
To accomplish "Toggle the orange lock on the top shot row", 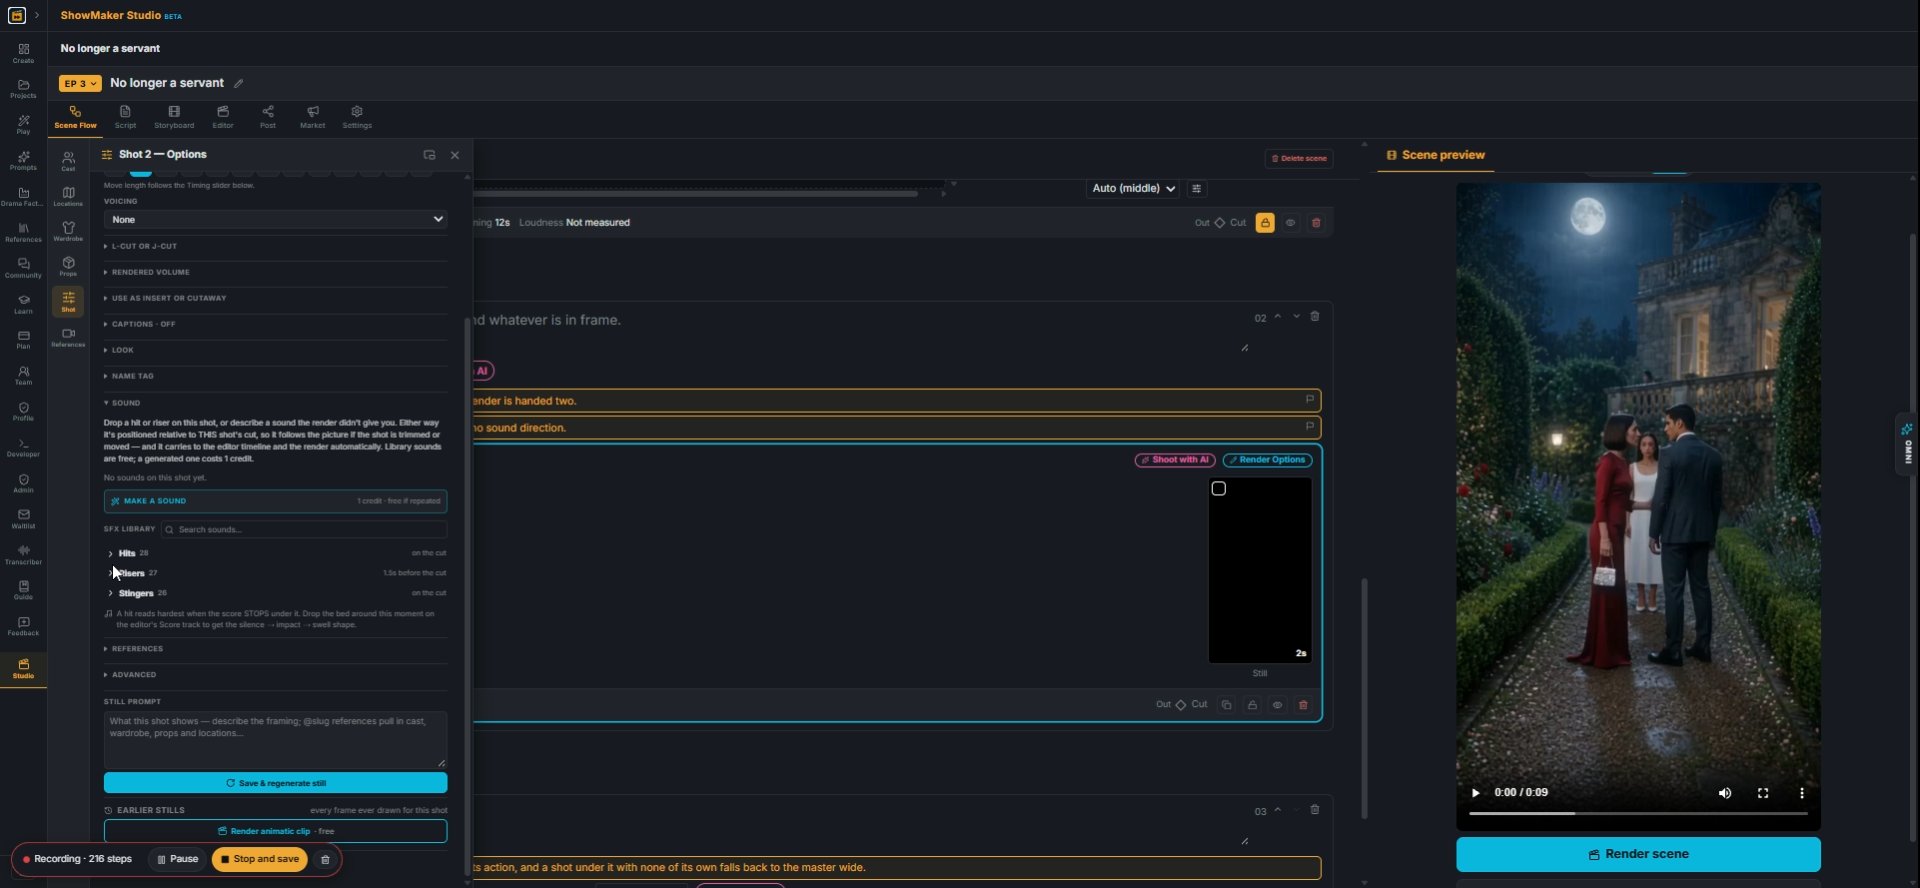I will [1265, 223].
